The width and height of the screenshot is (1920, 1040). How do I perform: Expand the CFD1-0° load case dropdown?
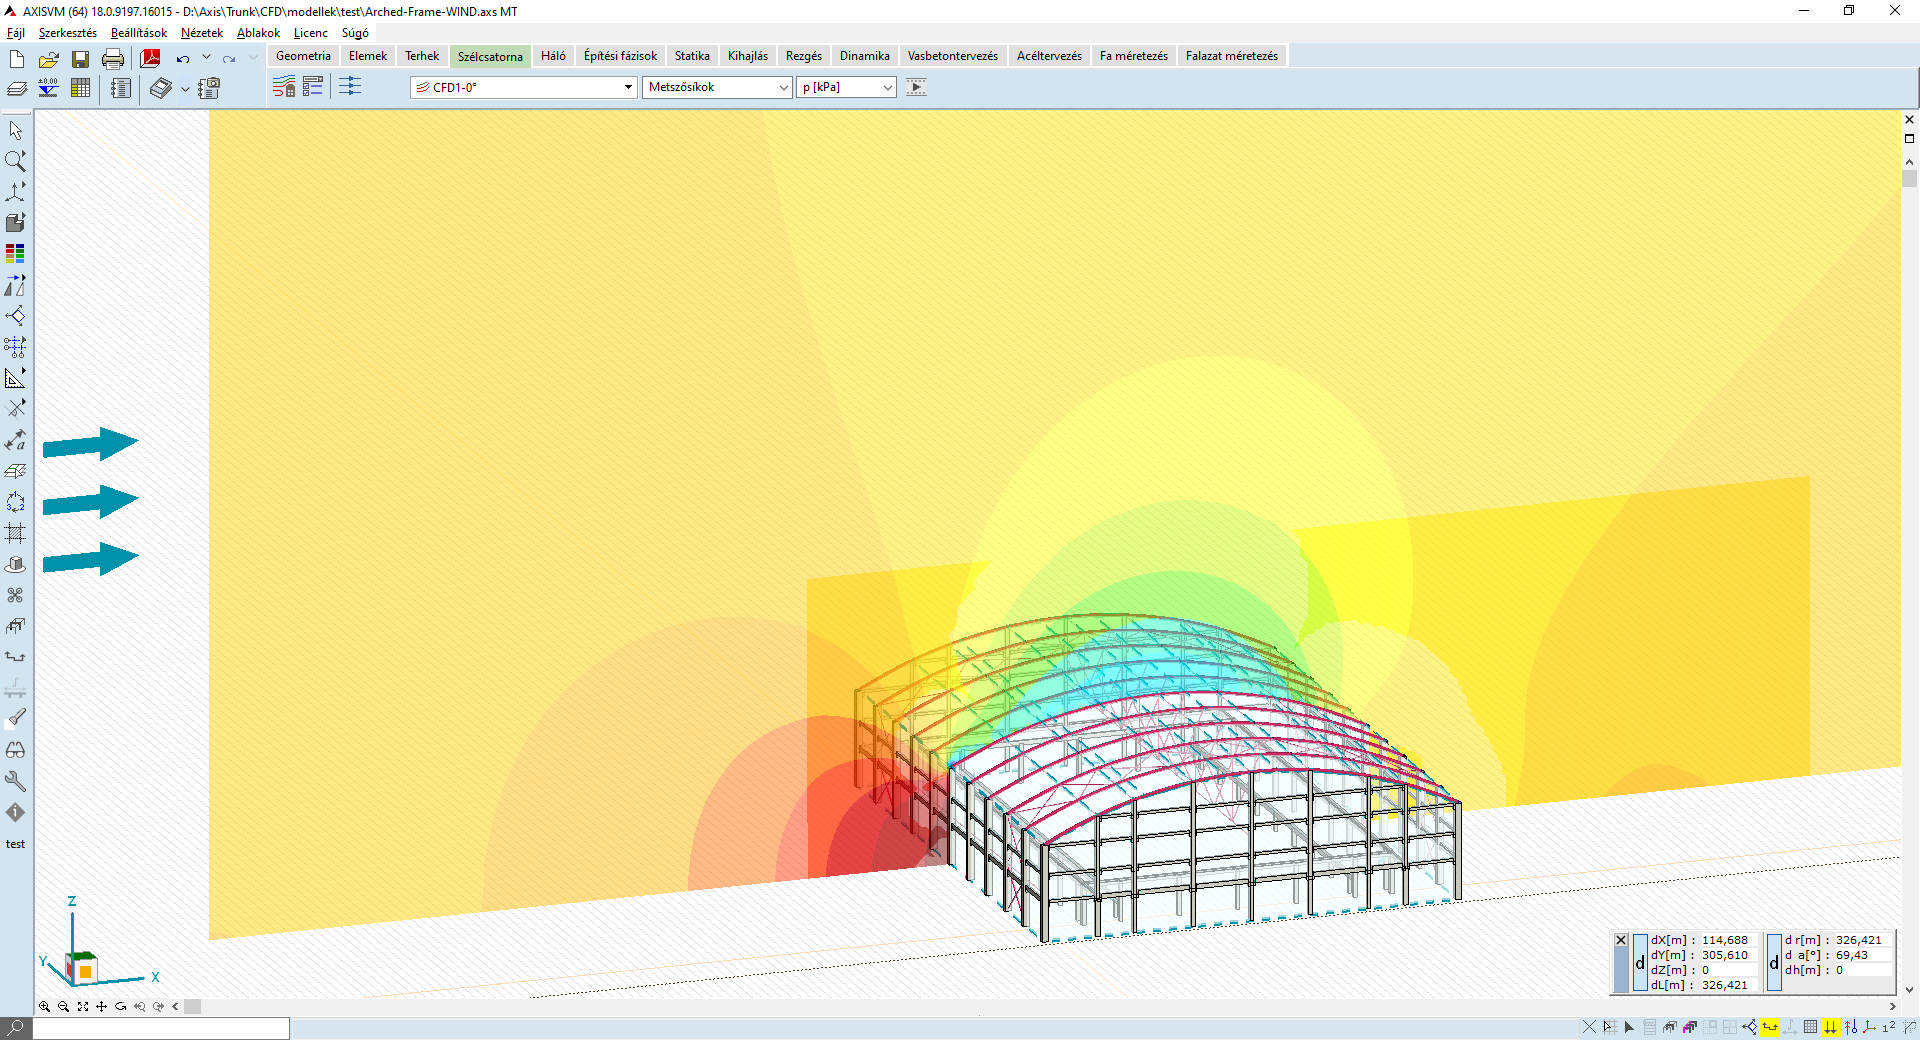point(628,87)
